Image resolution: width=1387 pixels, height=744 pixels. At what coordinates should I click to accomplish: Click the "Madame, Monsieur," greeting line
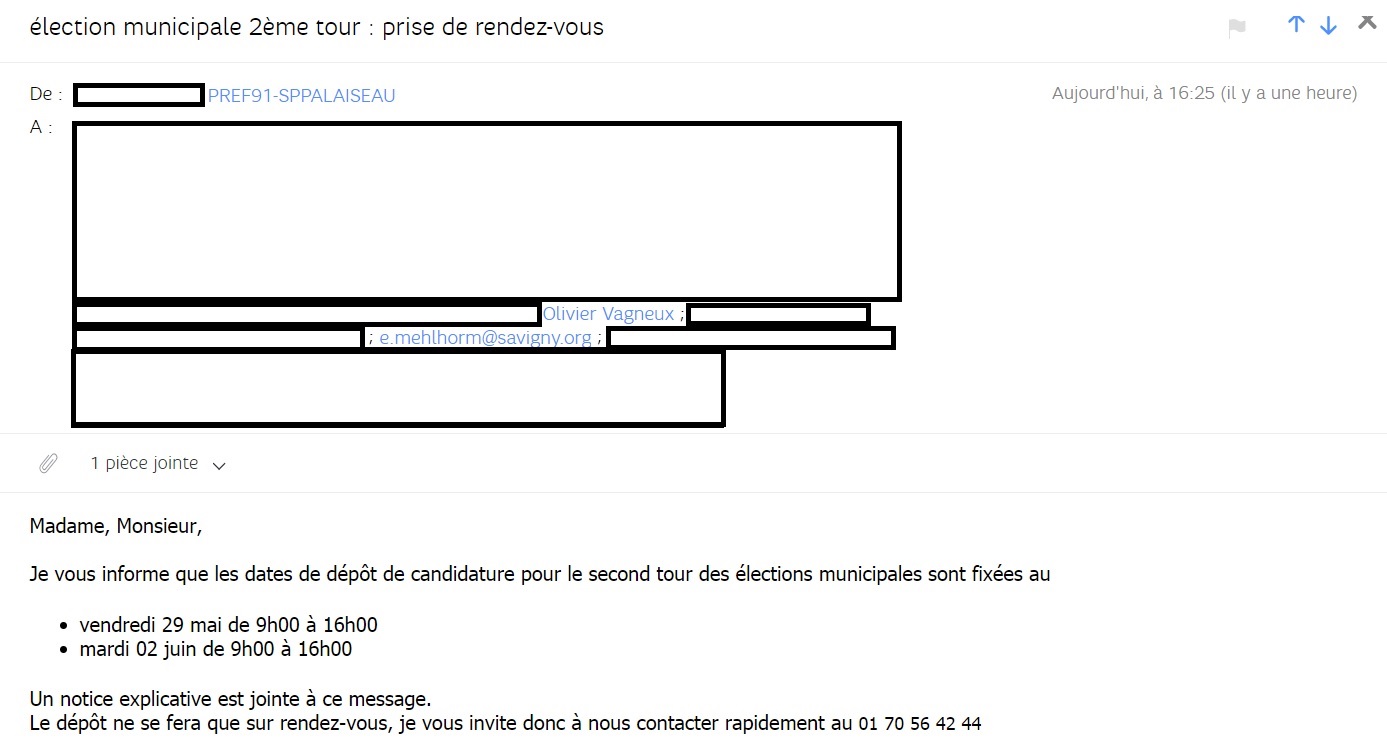tap(116, 526)
